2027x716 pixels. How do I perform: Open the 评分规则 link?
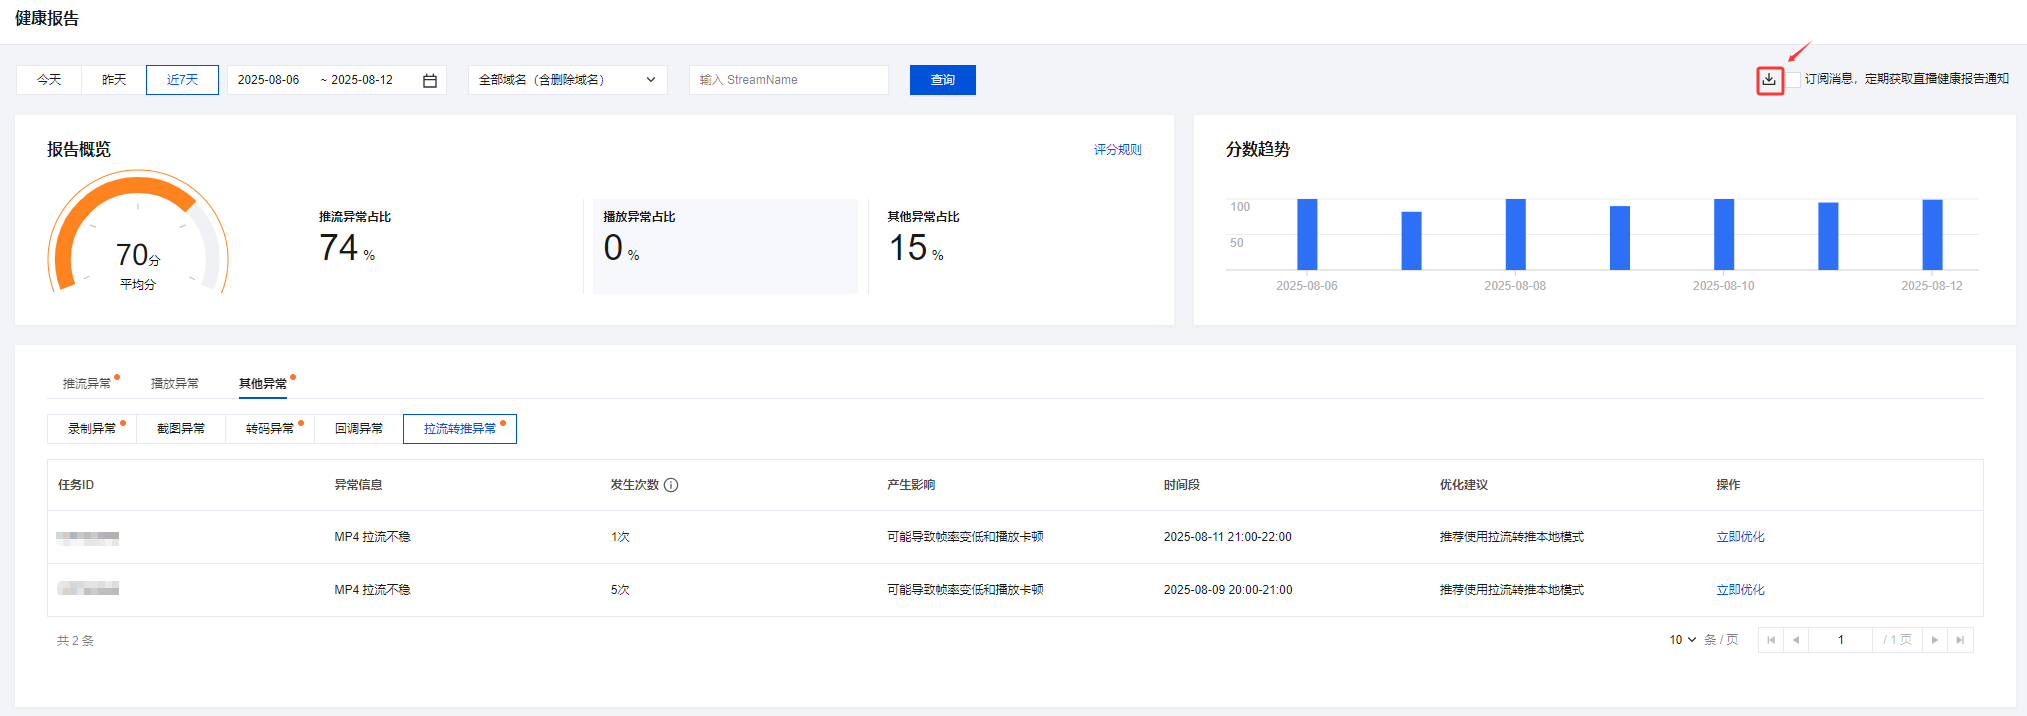[x=1117, y=150]
